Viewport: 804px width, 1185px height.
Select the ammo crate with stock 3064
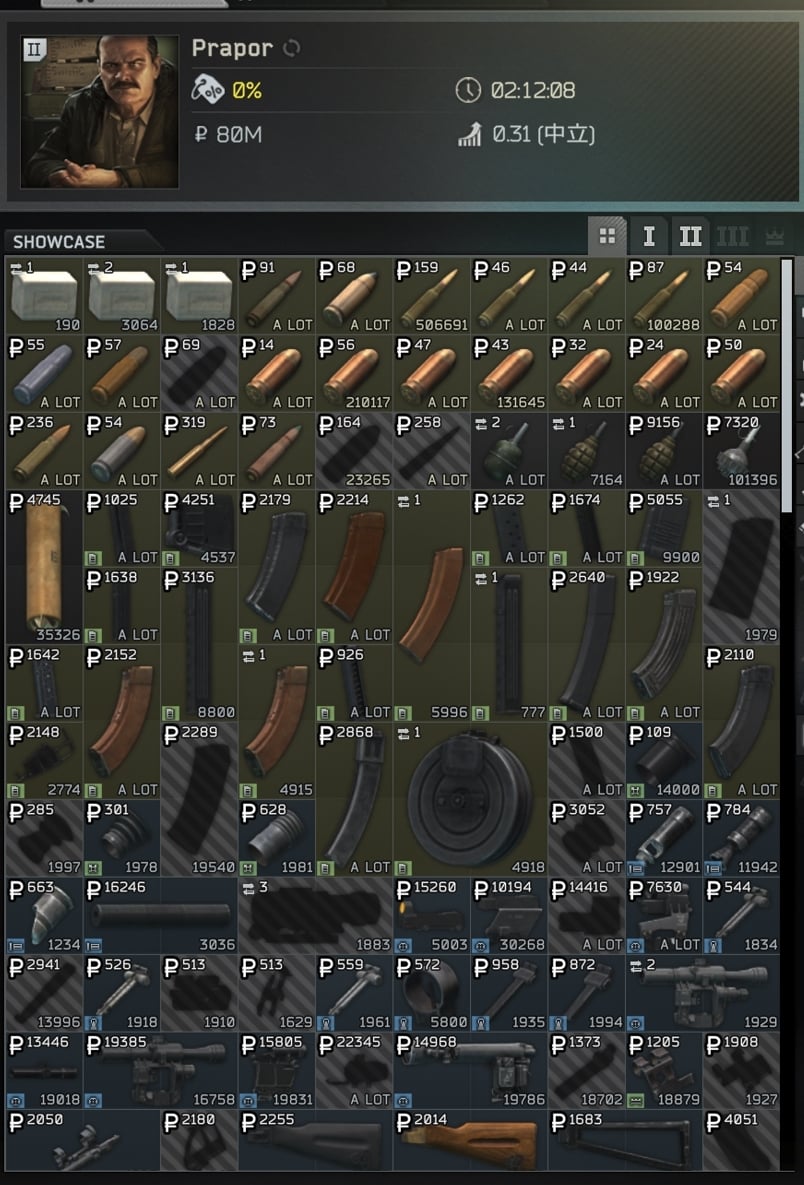pyautogui.click(x=121, y=295)
